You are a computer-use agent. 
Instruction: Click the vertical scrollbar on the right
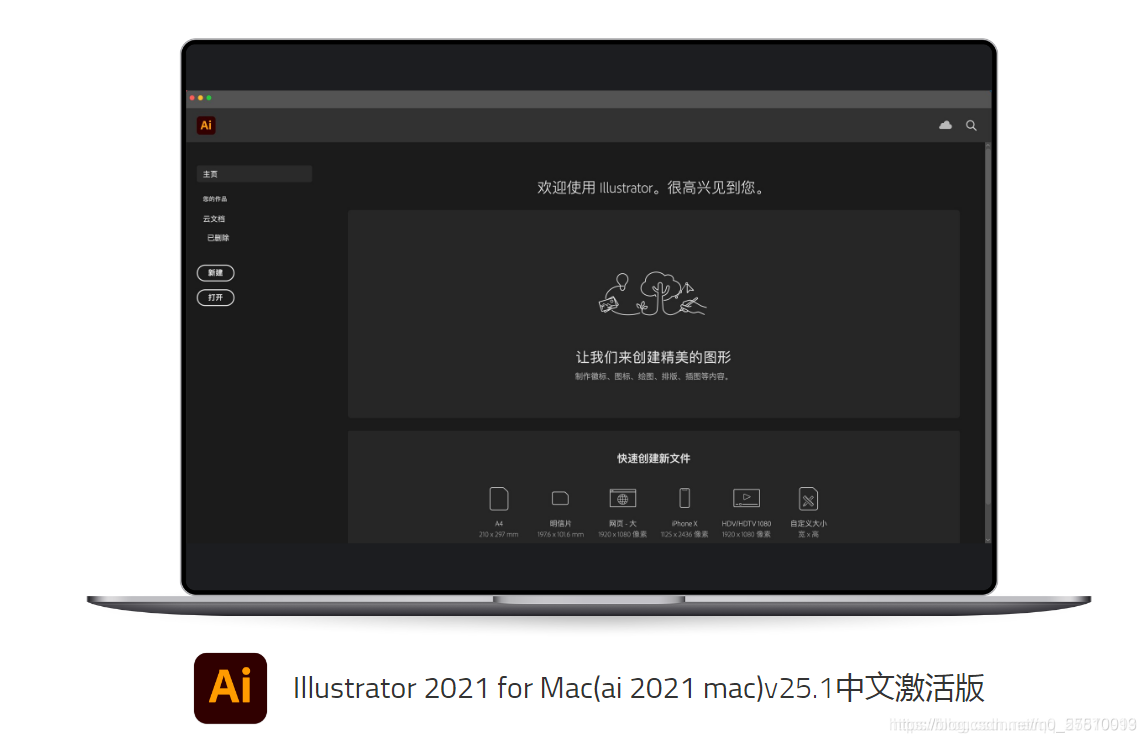(x=988, y=325)
